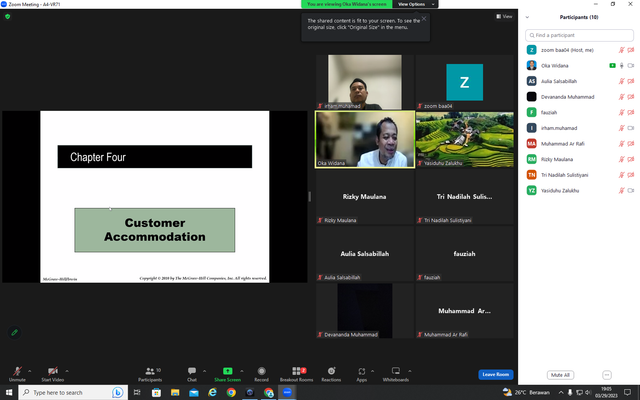The height and width of the screenshot is (400, 640).
Task: Select irham.muhamad's video thumbnail
Action: (x=365, y=82)
